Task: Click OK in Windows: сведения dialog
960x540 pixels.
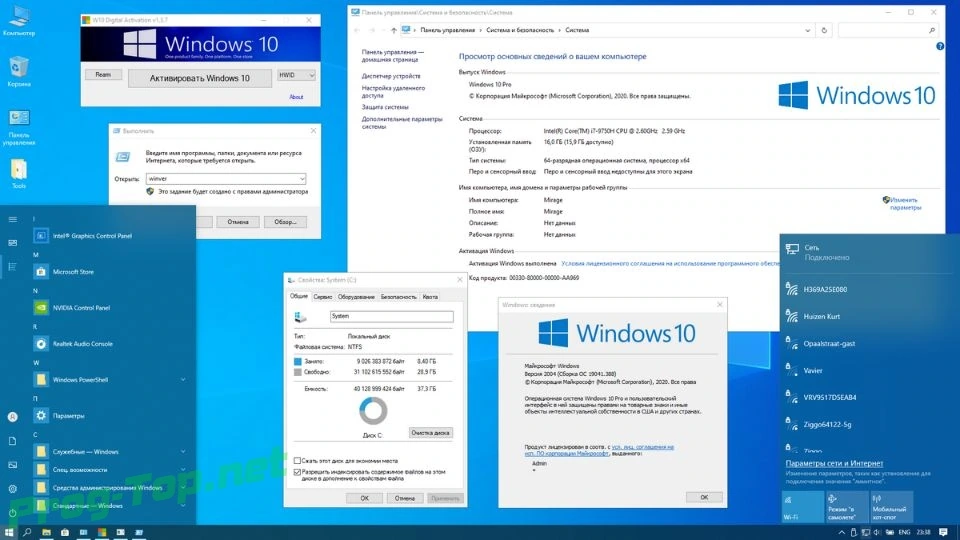Action: point(704,497)
